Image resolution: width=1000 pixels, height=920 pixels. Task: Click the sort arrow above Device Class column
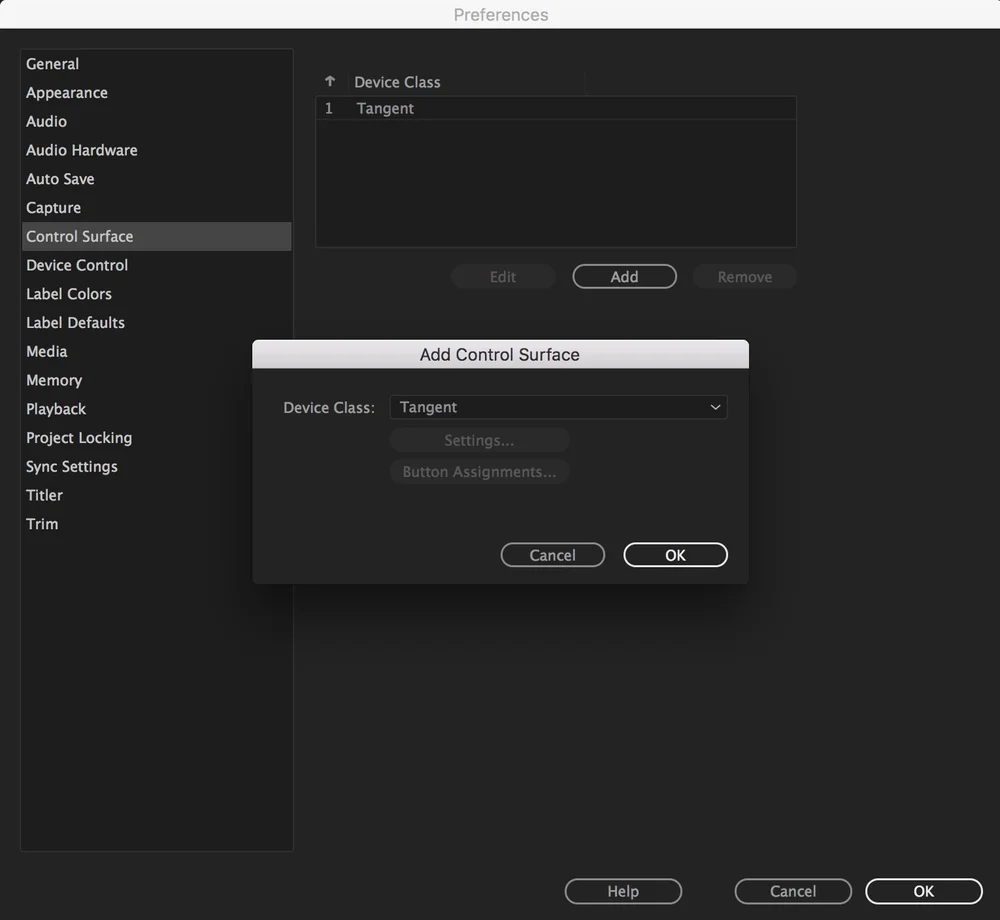330,81
